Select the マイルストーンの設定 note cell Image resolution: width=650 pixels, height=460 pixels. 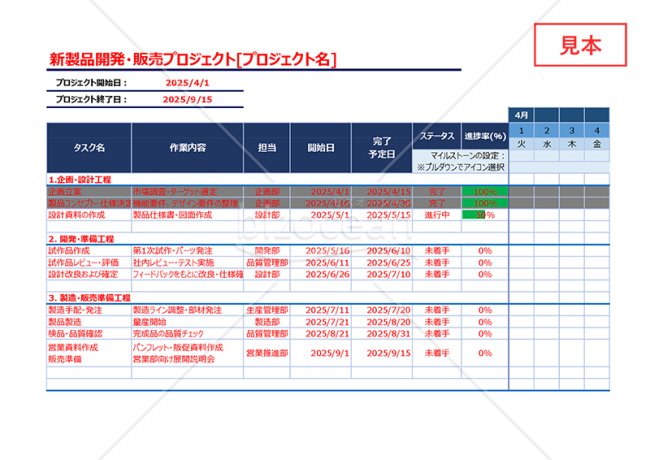[461, 161]
